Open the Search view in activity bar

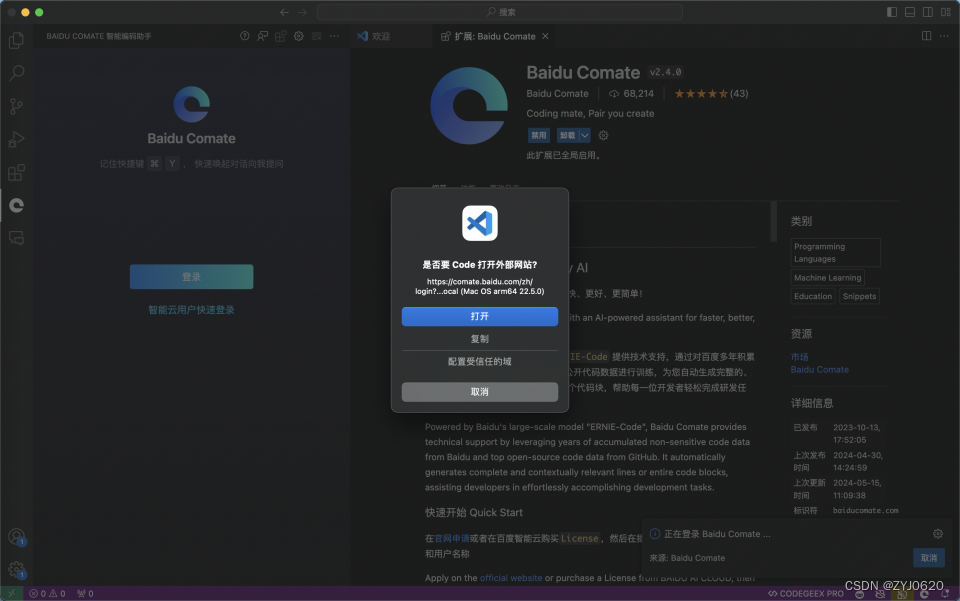pos(17,73)
